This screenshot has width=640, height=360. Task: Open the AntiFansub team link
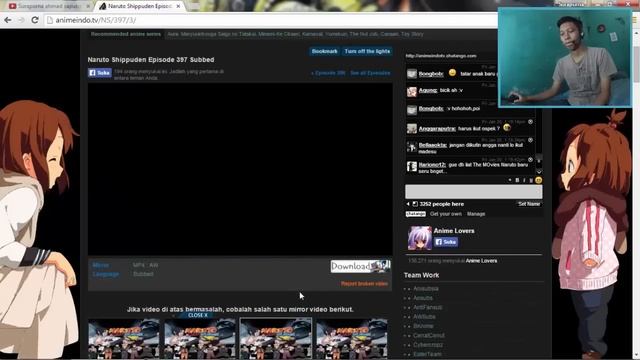427,307
